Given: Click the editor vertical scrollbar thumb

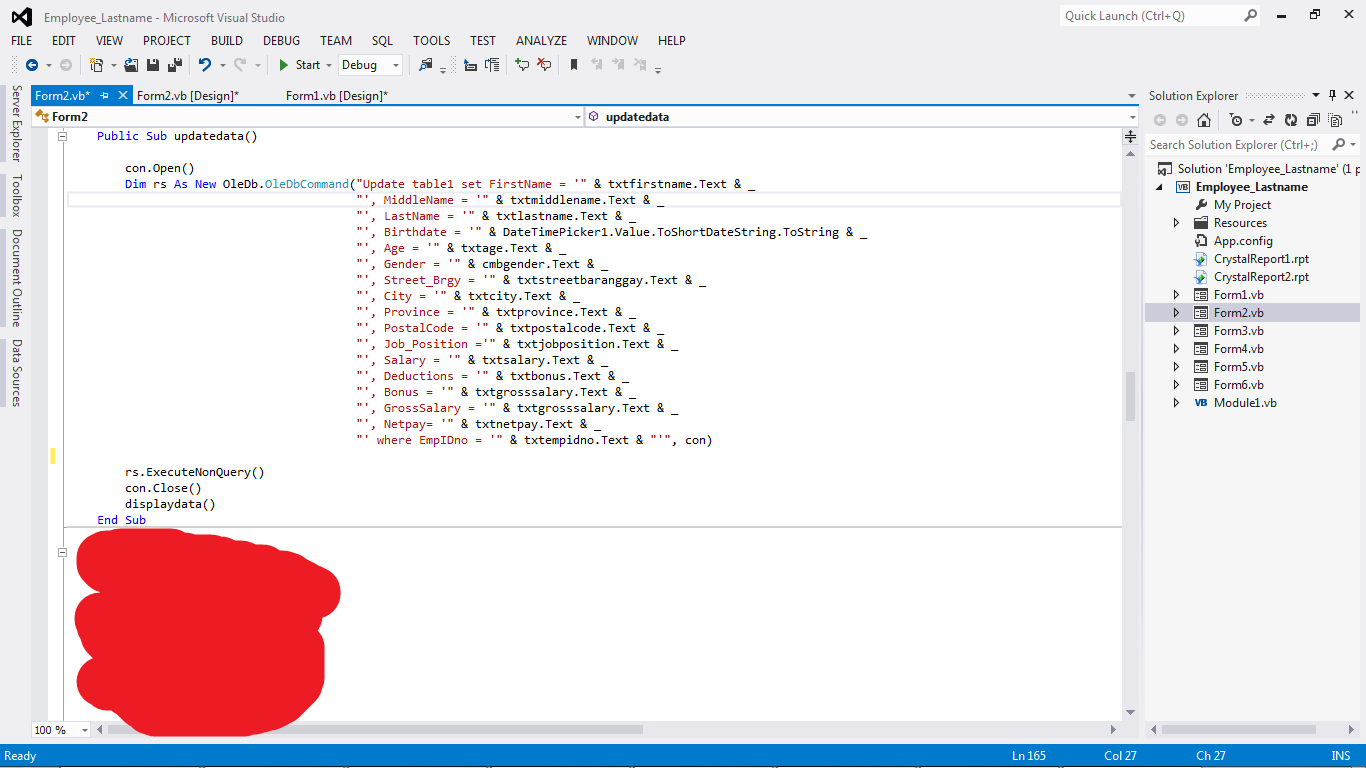Looking at the screenshot, I should 1131,396.
